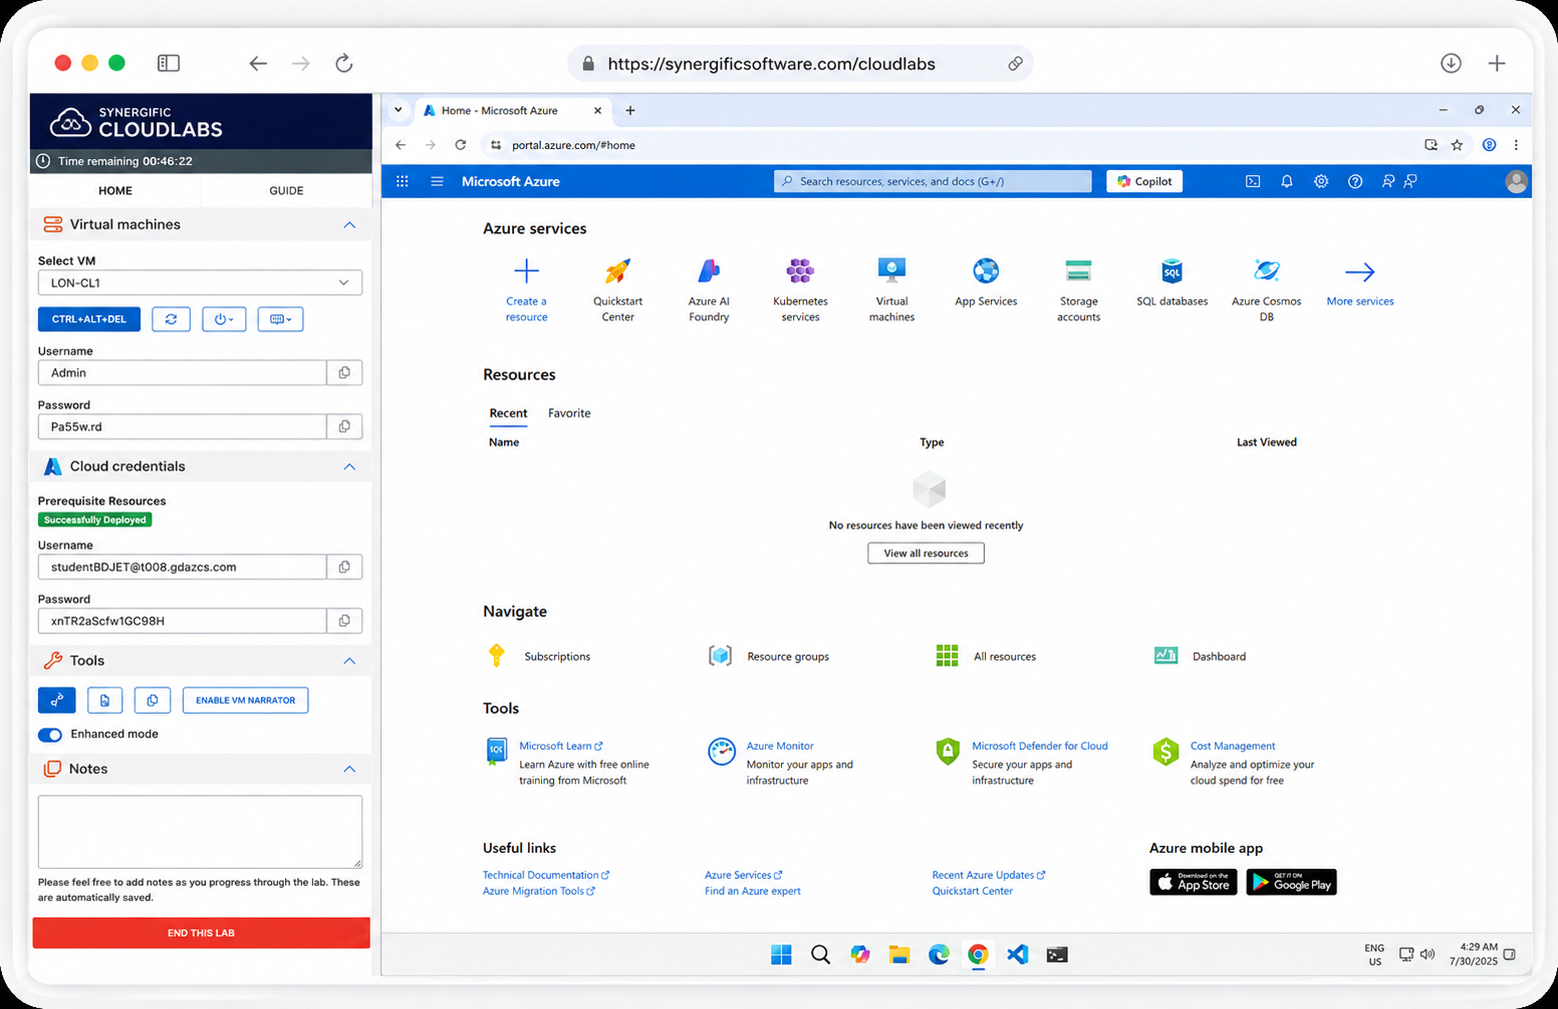
Task: Open Azure Cloud Shell icon in header
Action: pyautogui.click(x=1253, y=181)
